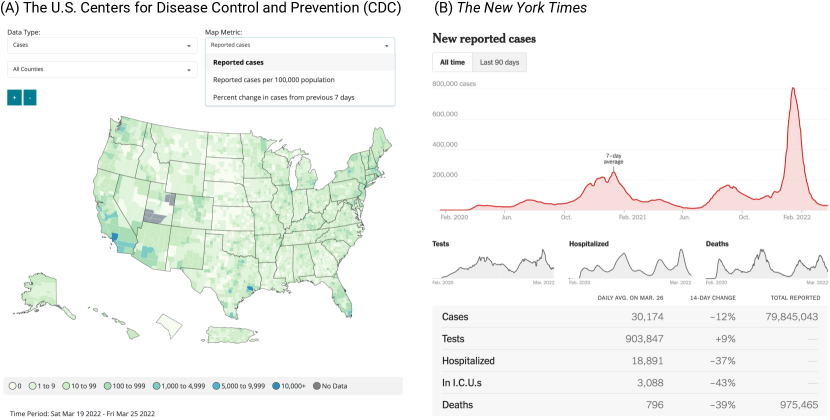This screenshot has height=420, width=830.
Task: Select Reported cases per 100,000 population option
Action: (x=274, y=79)
